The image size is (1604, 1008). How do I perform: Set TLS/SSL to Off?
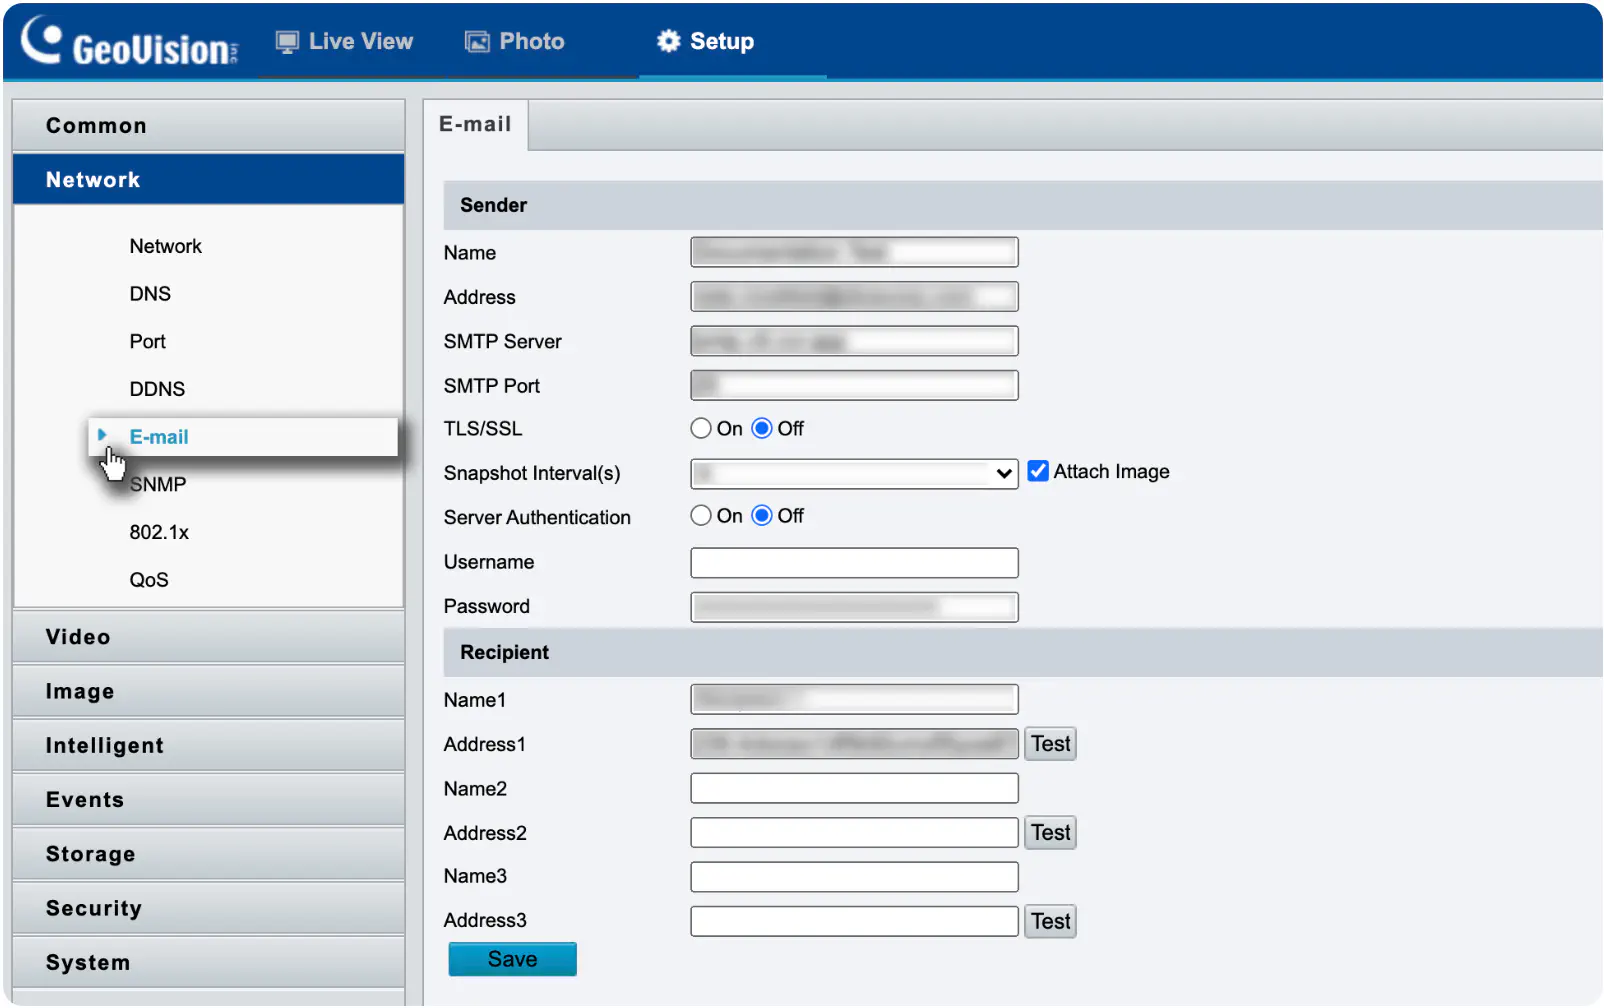coord(762,429)
